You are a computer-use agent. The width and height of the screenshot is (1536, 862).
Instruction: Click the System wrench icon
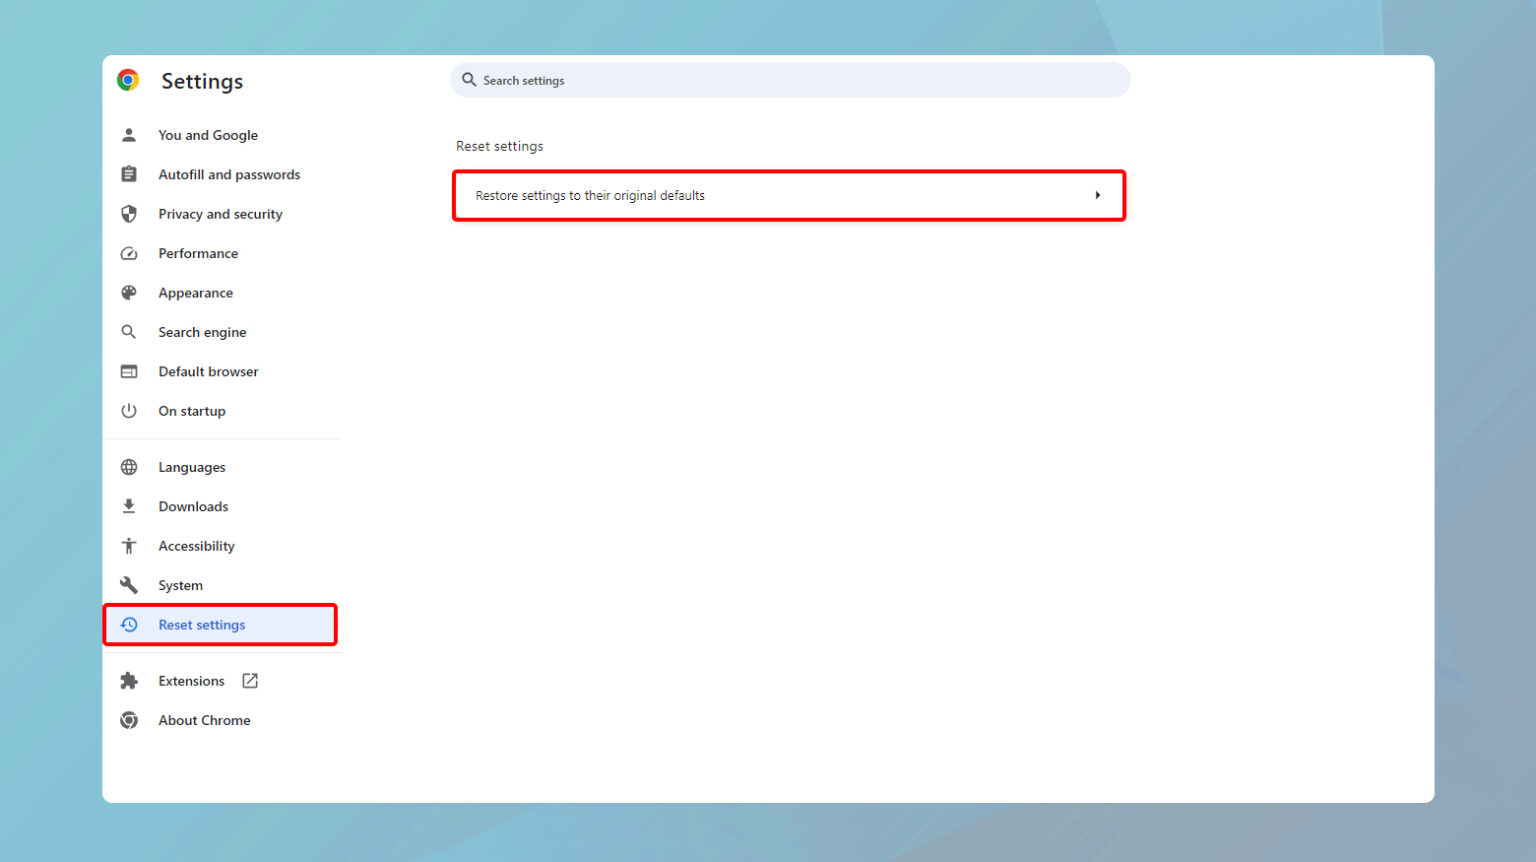click(129, 585)
